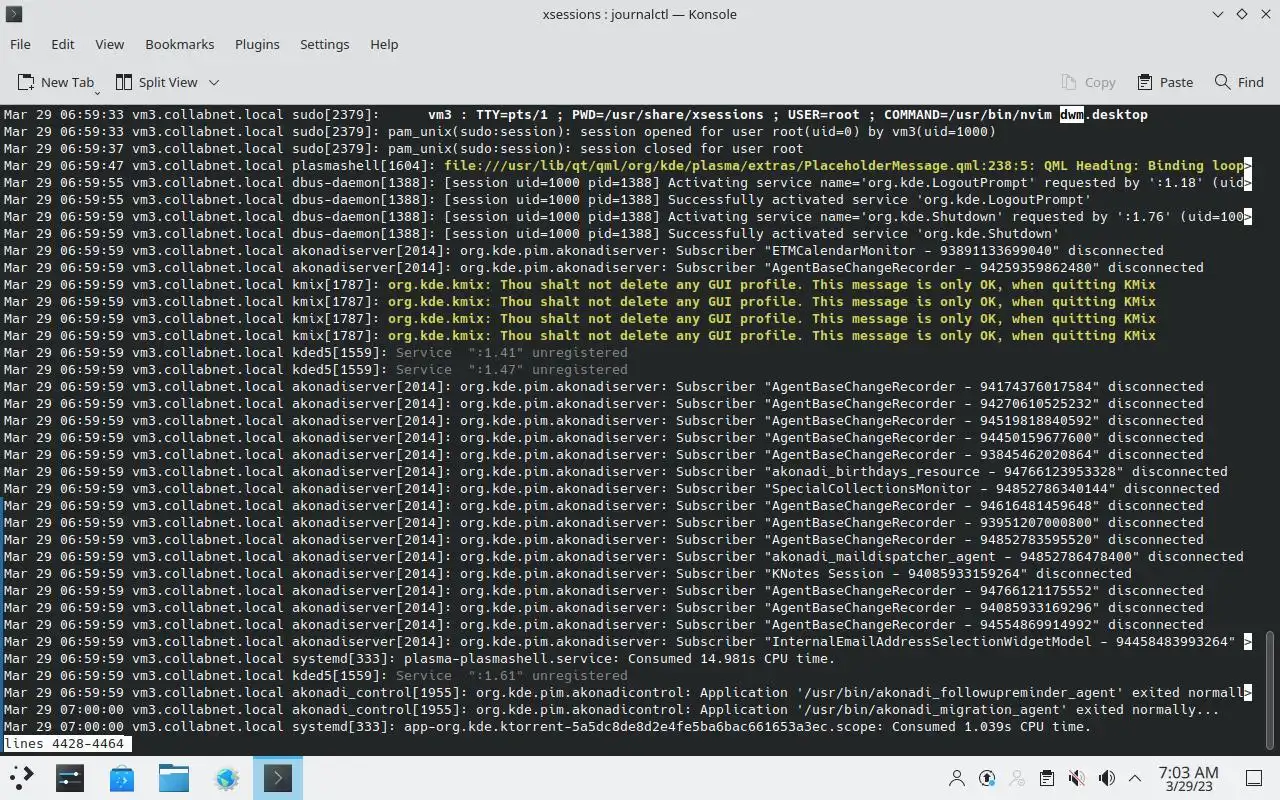Click the New Tab toolbar button
Viewport: 1280px width, 800px height.
[56, 82]
